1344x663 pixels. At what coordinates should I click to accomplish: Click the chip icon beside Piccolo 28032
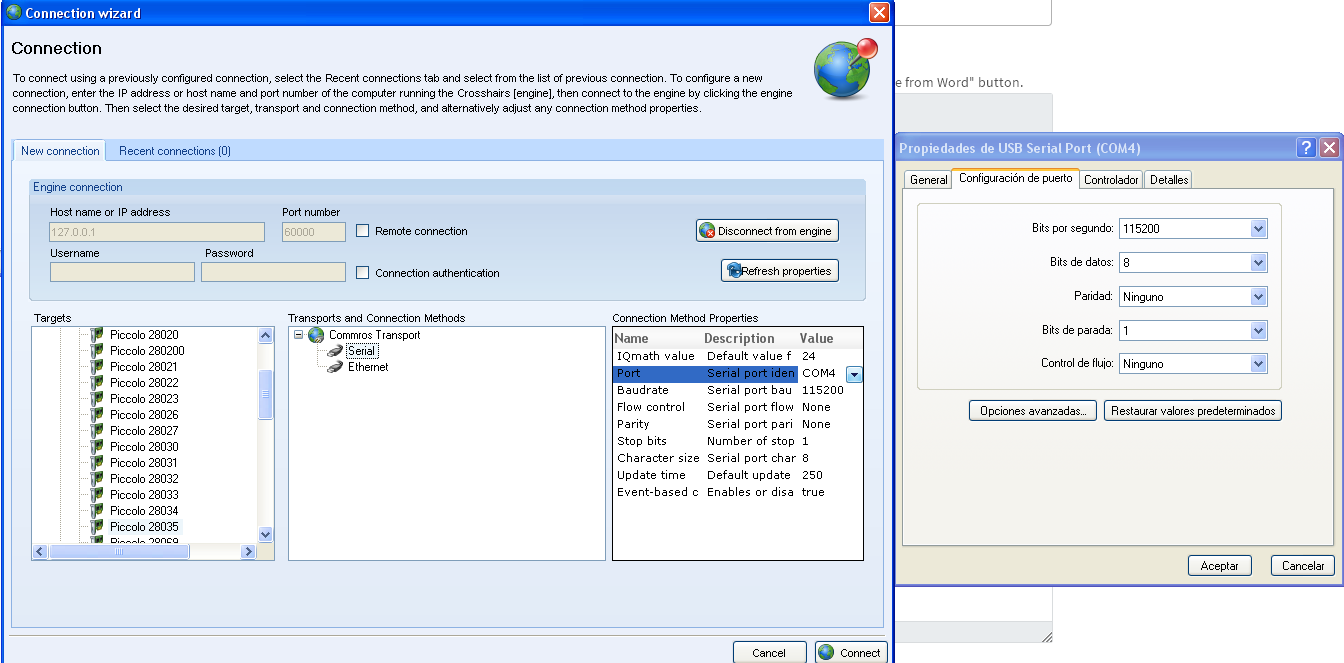pos(97,479)
